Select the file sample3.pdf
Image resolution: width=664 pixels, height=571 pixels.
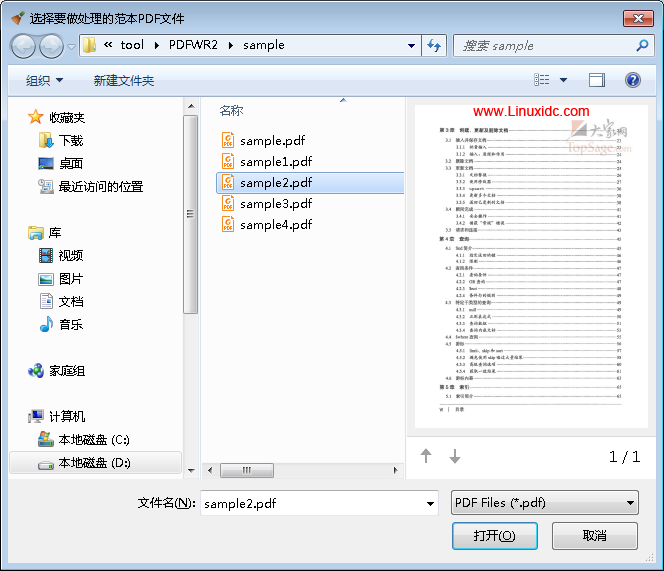click(276, 204)
